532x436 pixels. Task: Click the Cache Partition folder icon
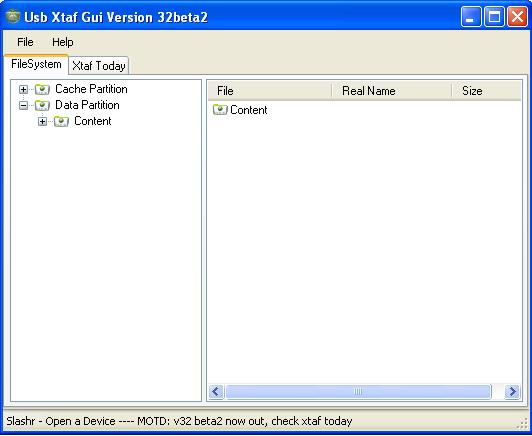[42, 90]
